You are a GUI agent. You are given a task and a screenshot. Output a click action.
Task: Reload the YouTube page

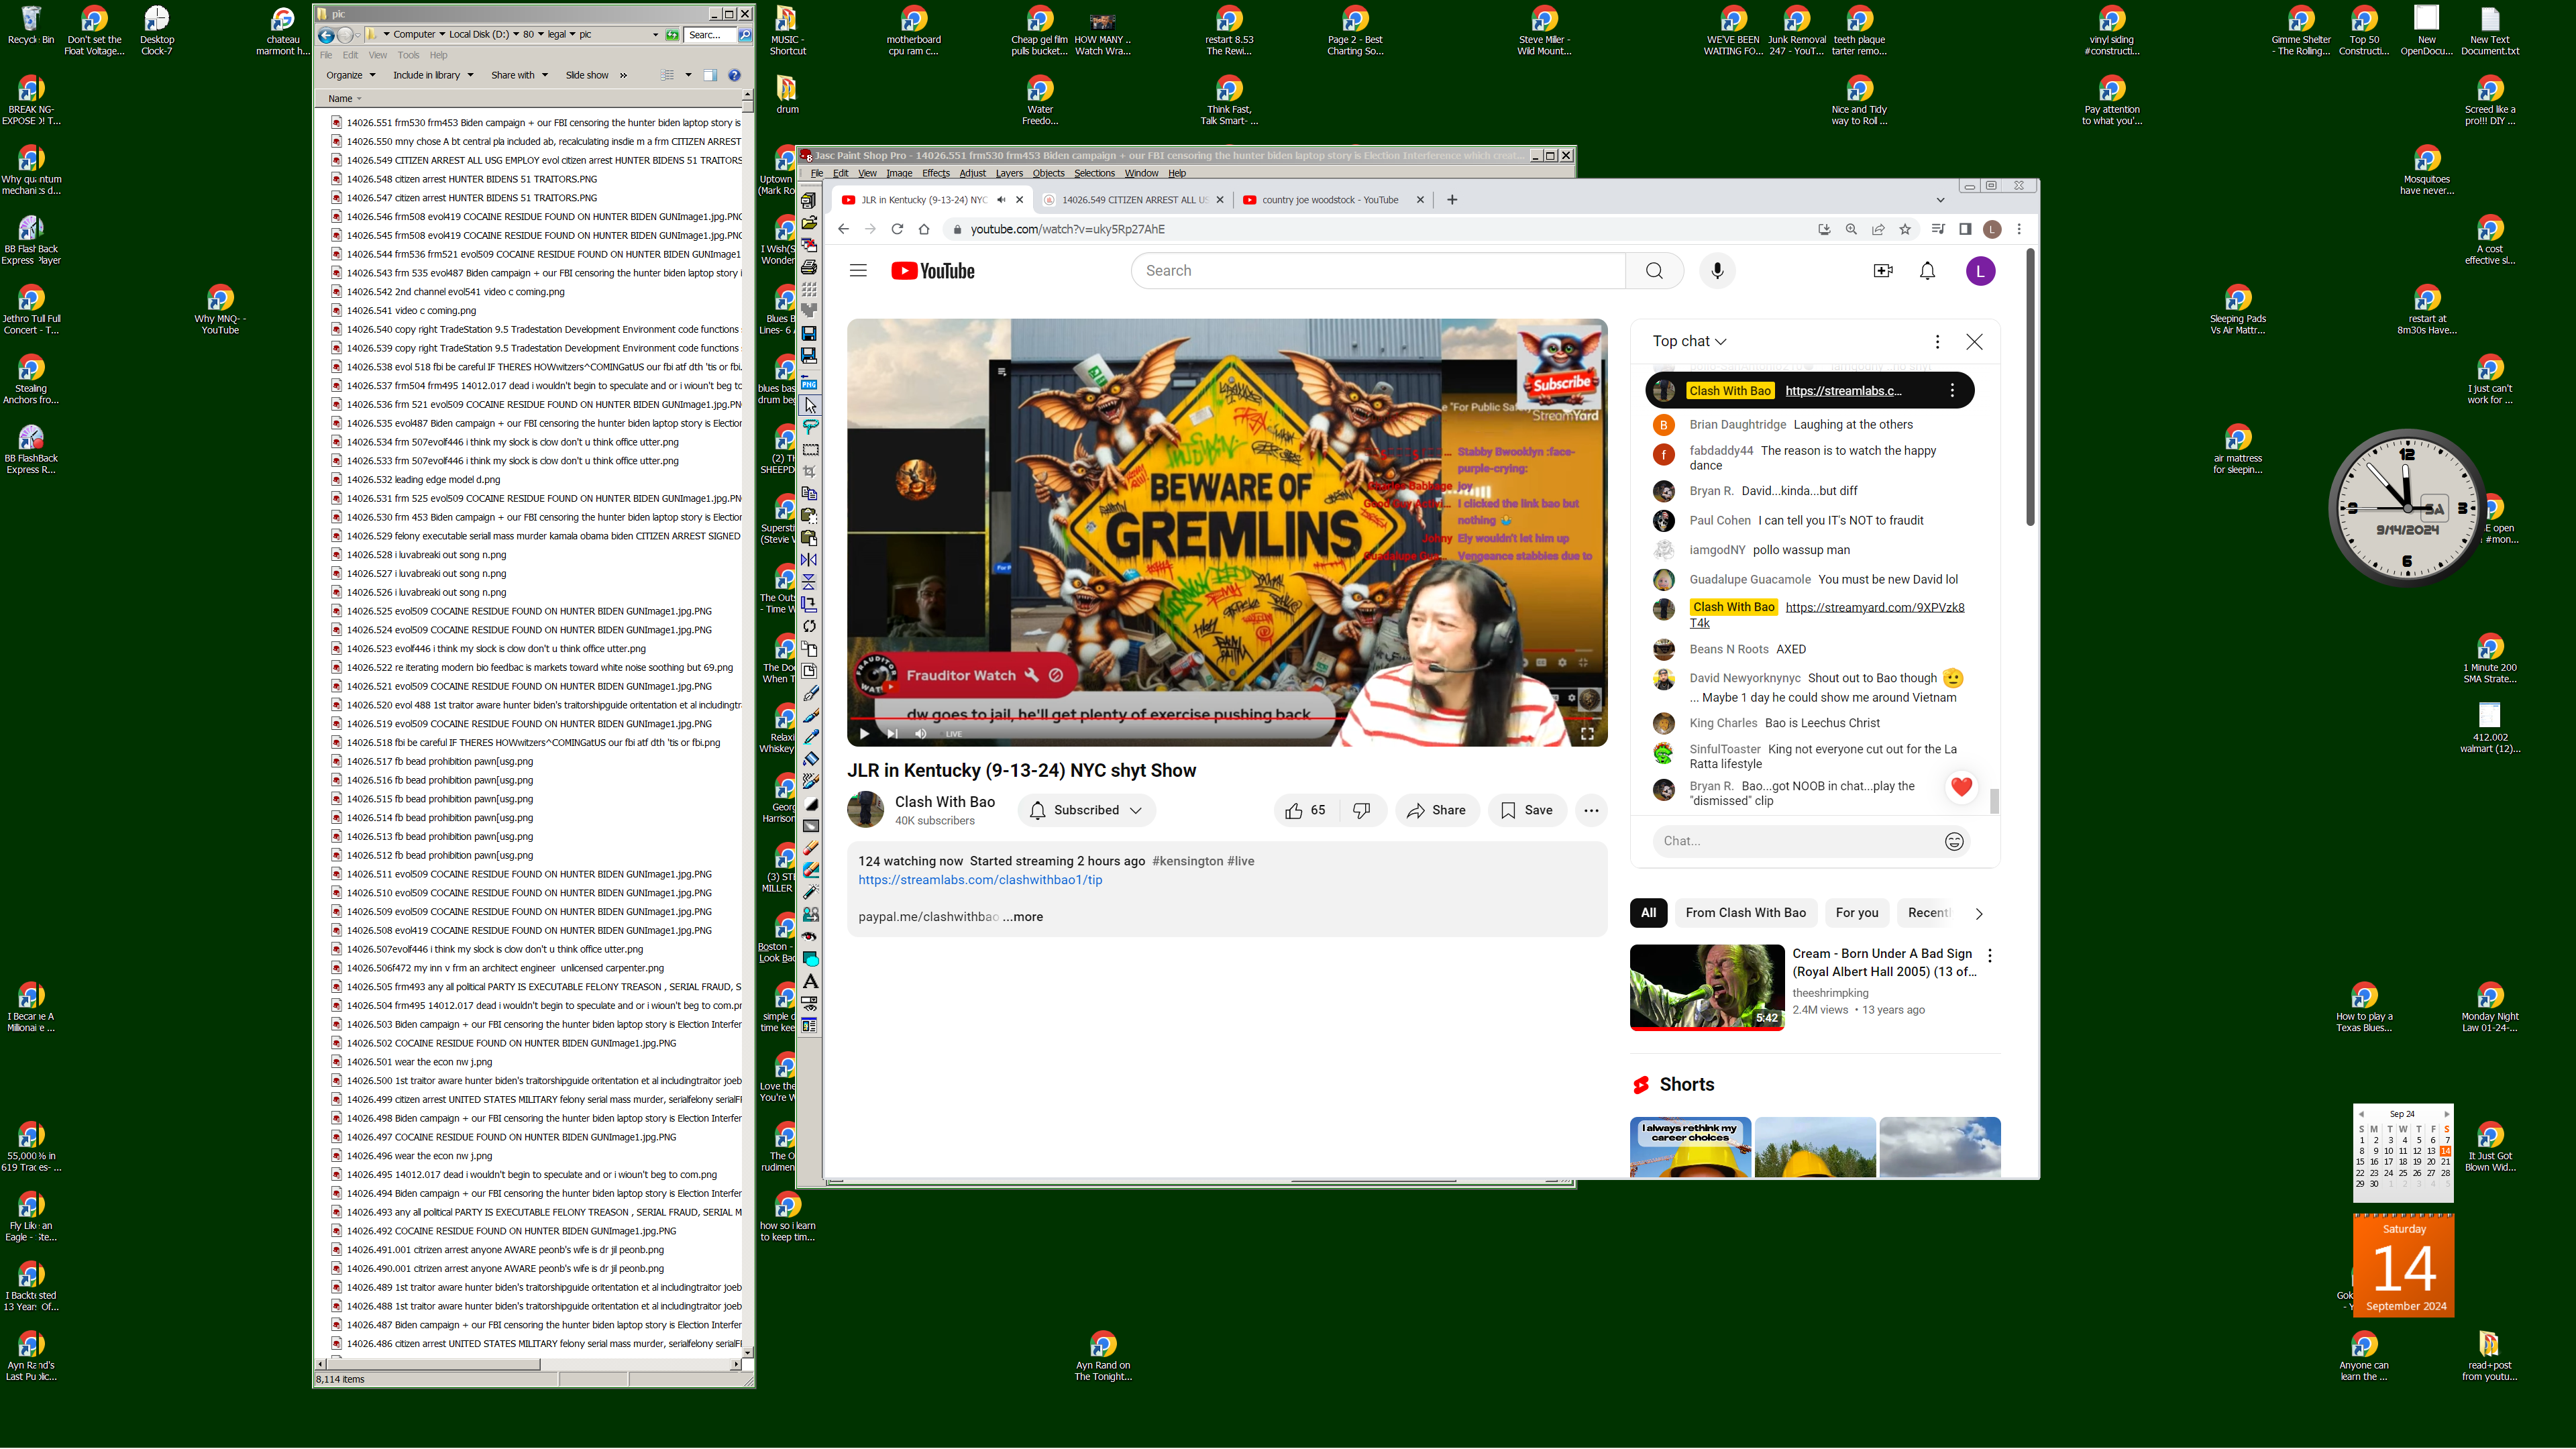[897, 229]
